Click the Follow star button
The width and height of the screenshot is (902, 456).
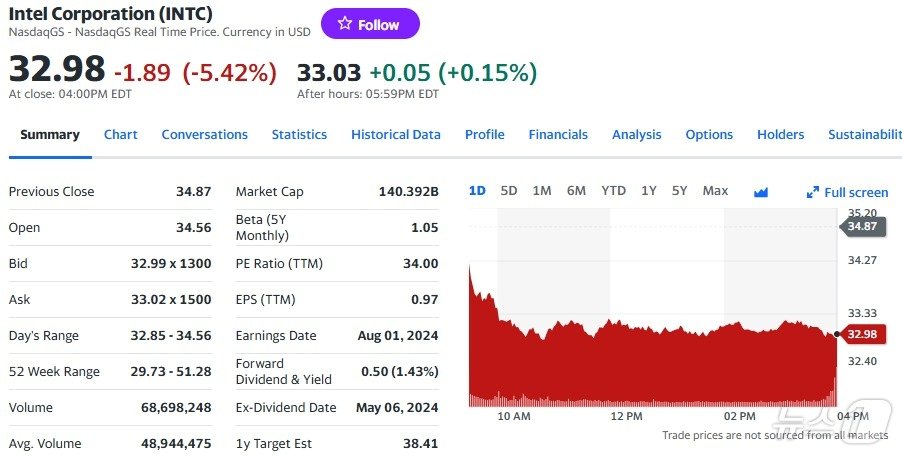tap(369, 24)
